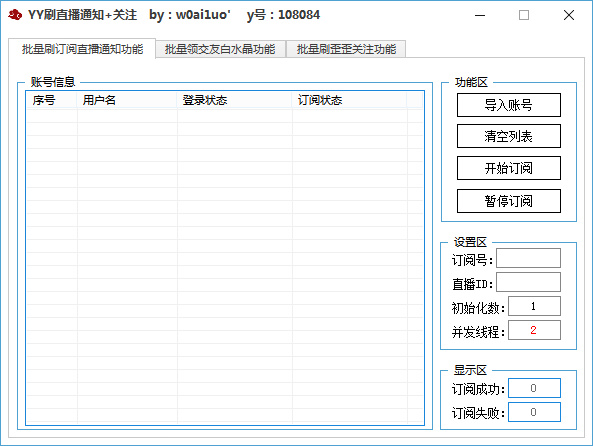The width and height of the screenshot is (593, 446).
Task: Click the 显示区 group label
Action: tap(470, 370)
